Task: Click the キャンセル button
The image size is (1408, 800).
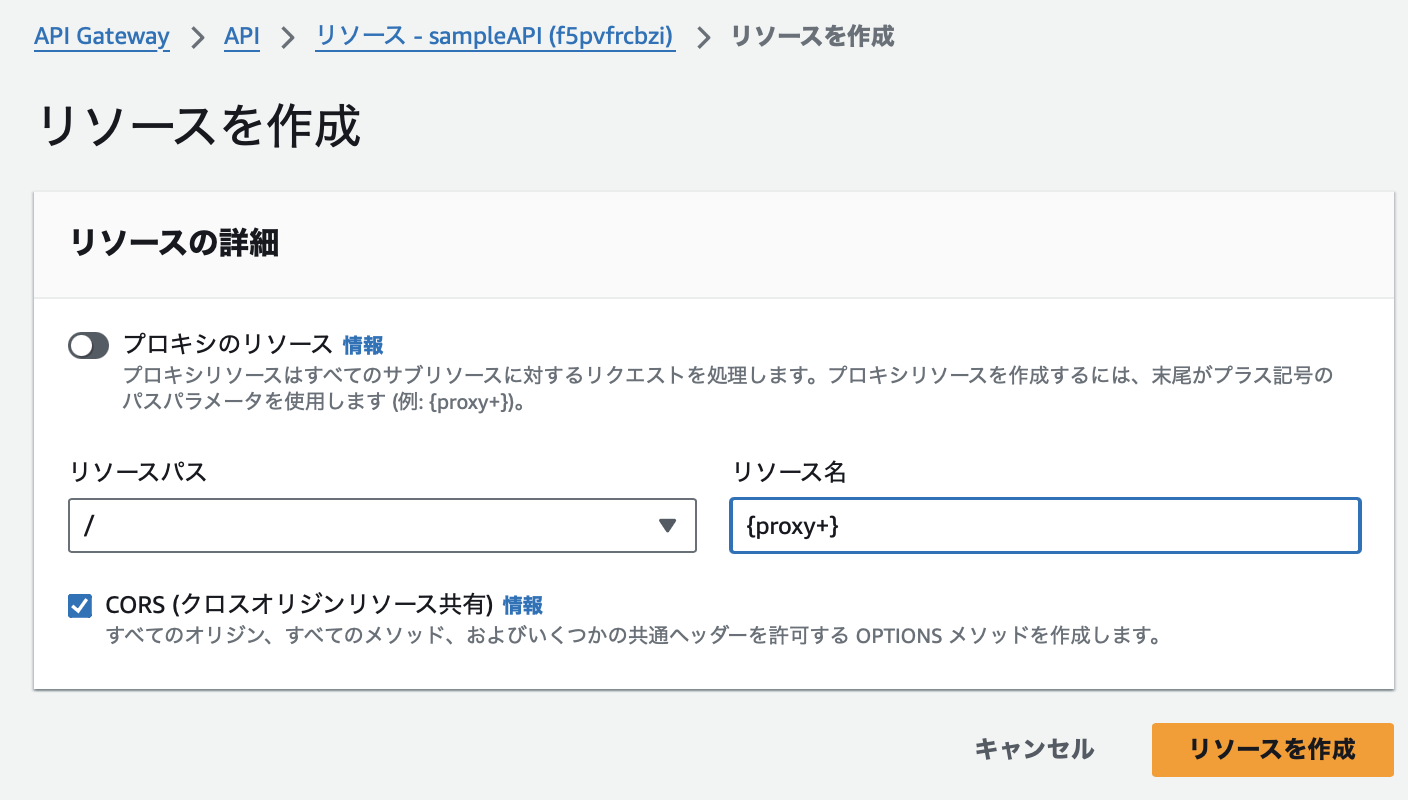Action: (x=1034, y=749)
